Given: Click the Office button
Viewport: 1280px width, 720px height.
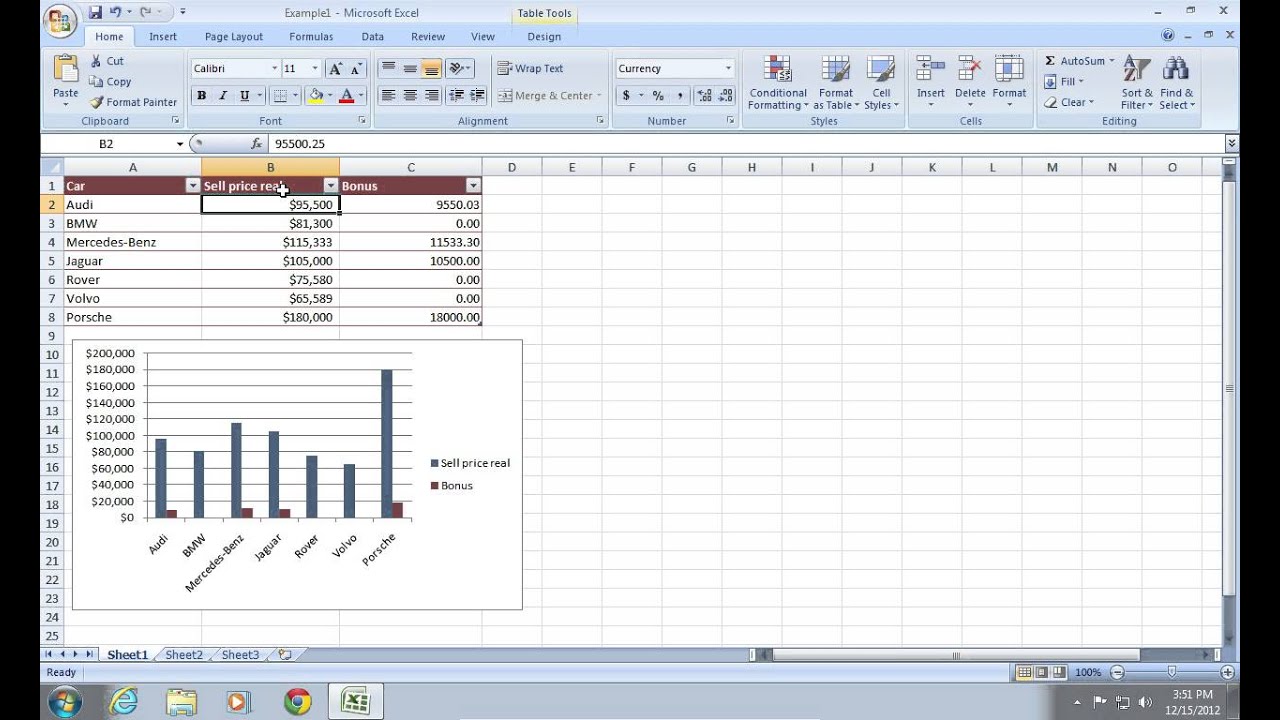Looking at the screenshot, I should (x=61, y=21).
